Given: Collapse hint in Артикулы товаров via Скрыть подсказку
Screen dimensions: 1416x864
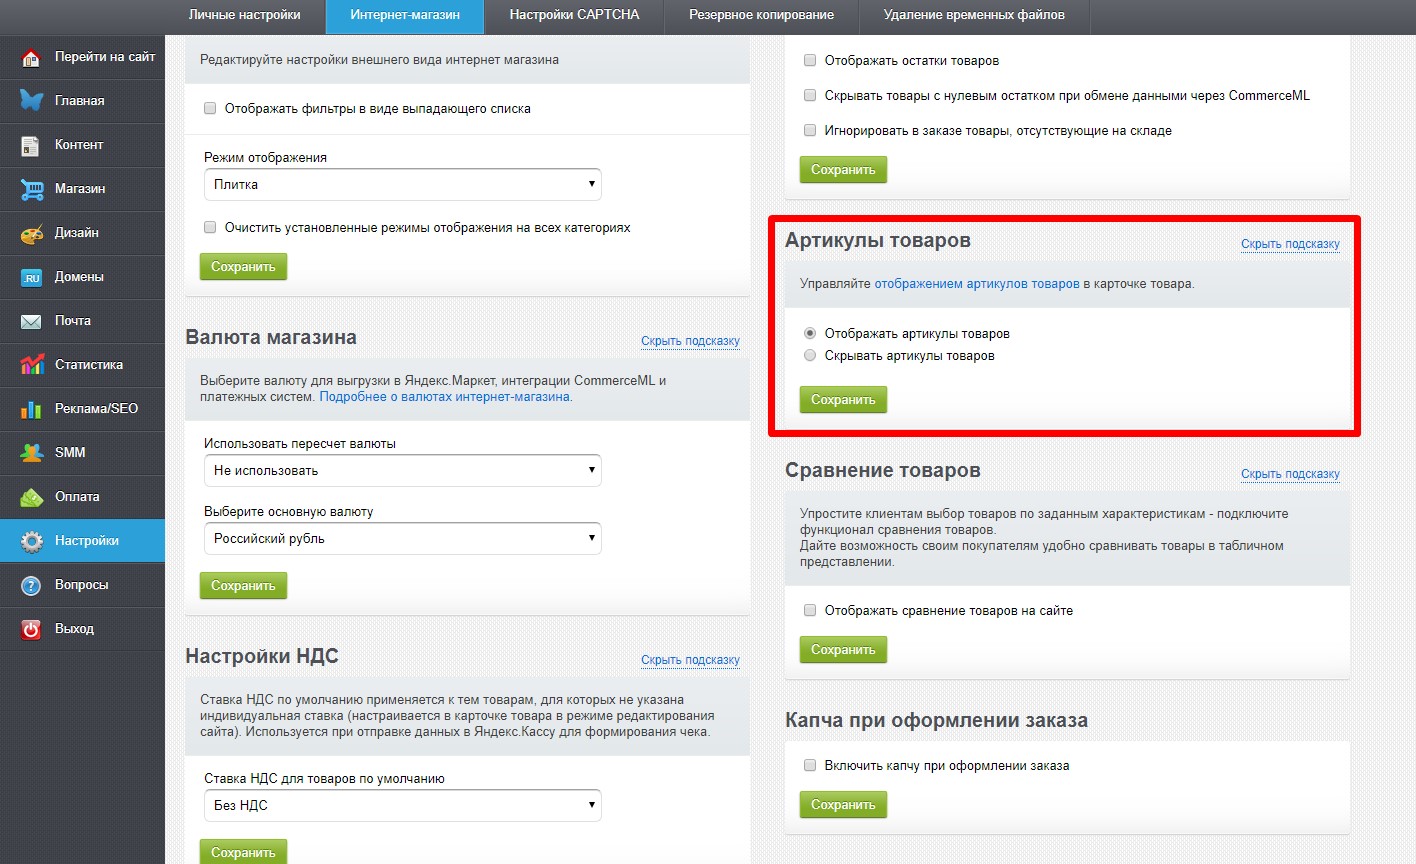Looking at the screenshot, I should [x=1290, y=244].
